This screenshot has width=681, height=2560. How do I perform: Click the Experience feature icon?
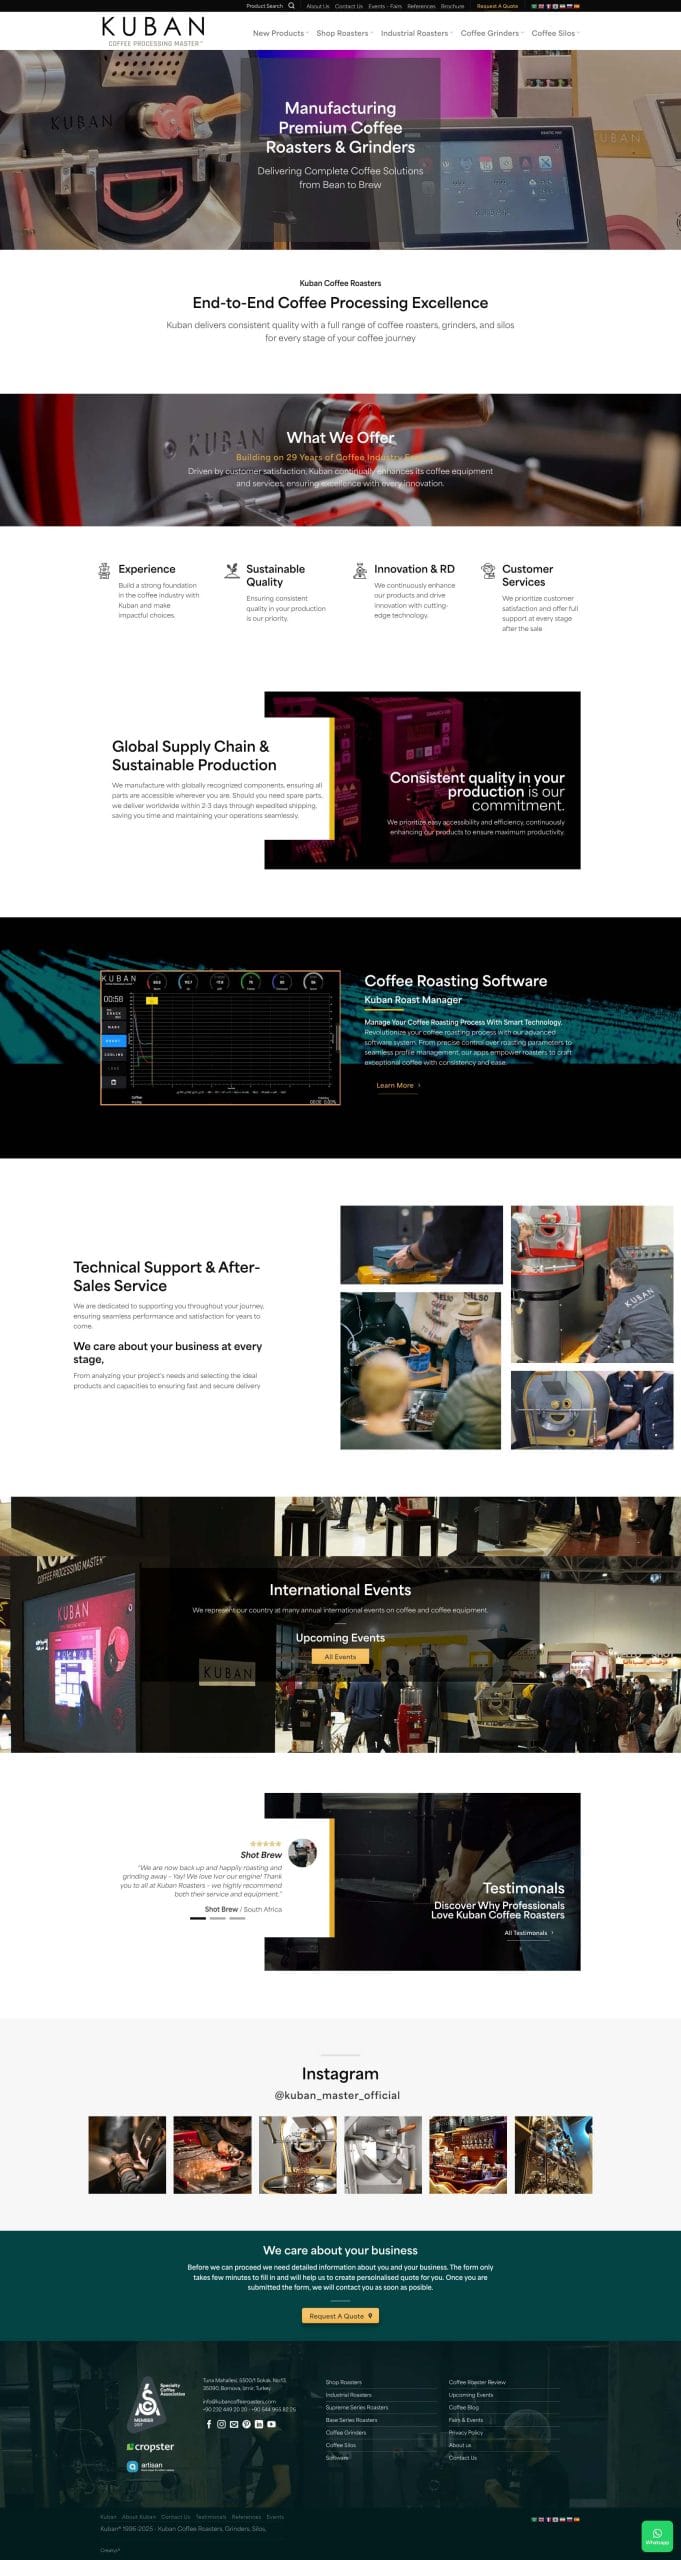coord(104,571)
